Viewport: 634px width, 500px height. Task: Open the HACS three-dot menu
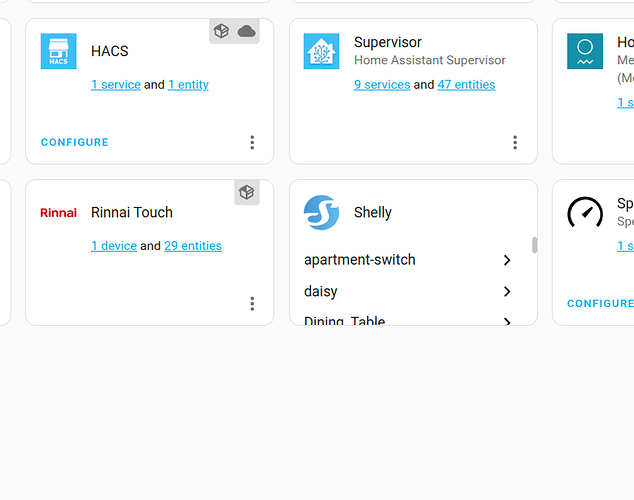(252, 143)
